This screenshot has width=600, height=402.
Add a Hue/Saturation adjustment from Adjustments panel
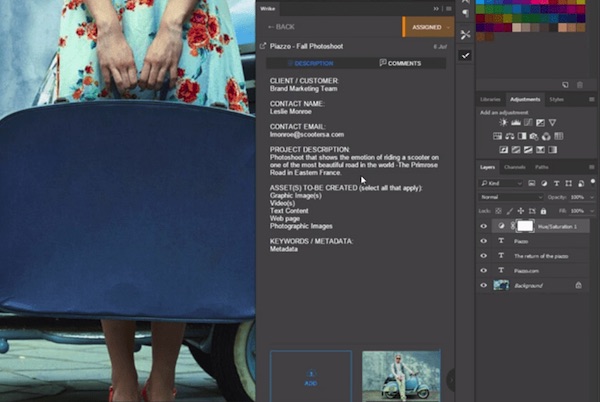point(497,136)
